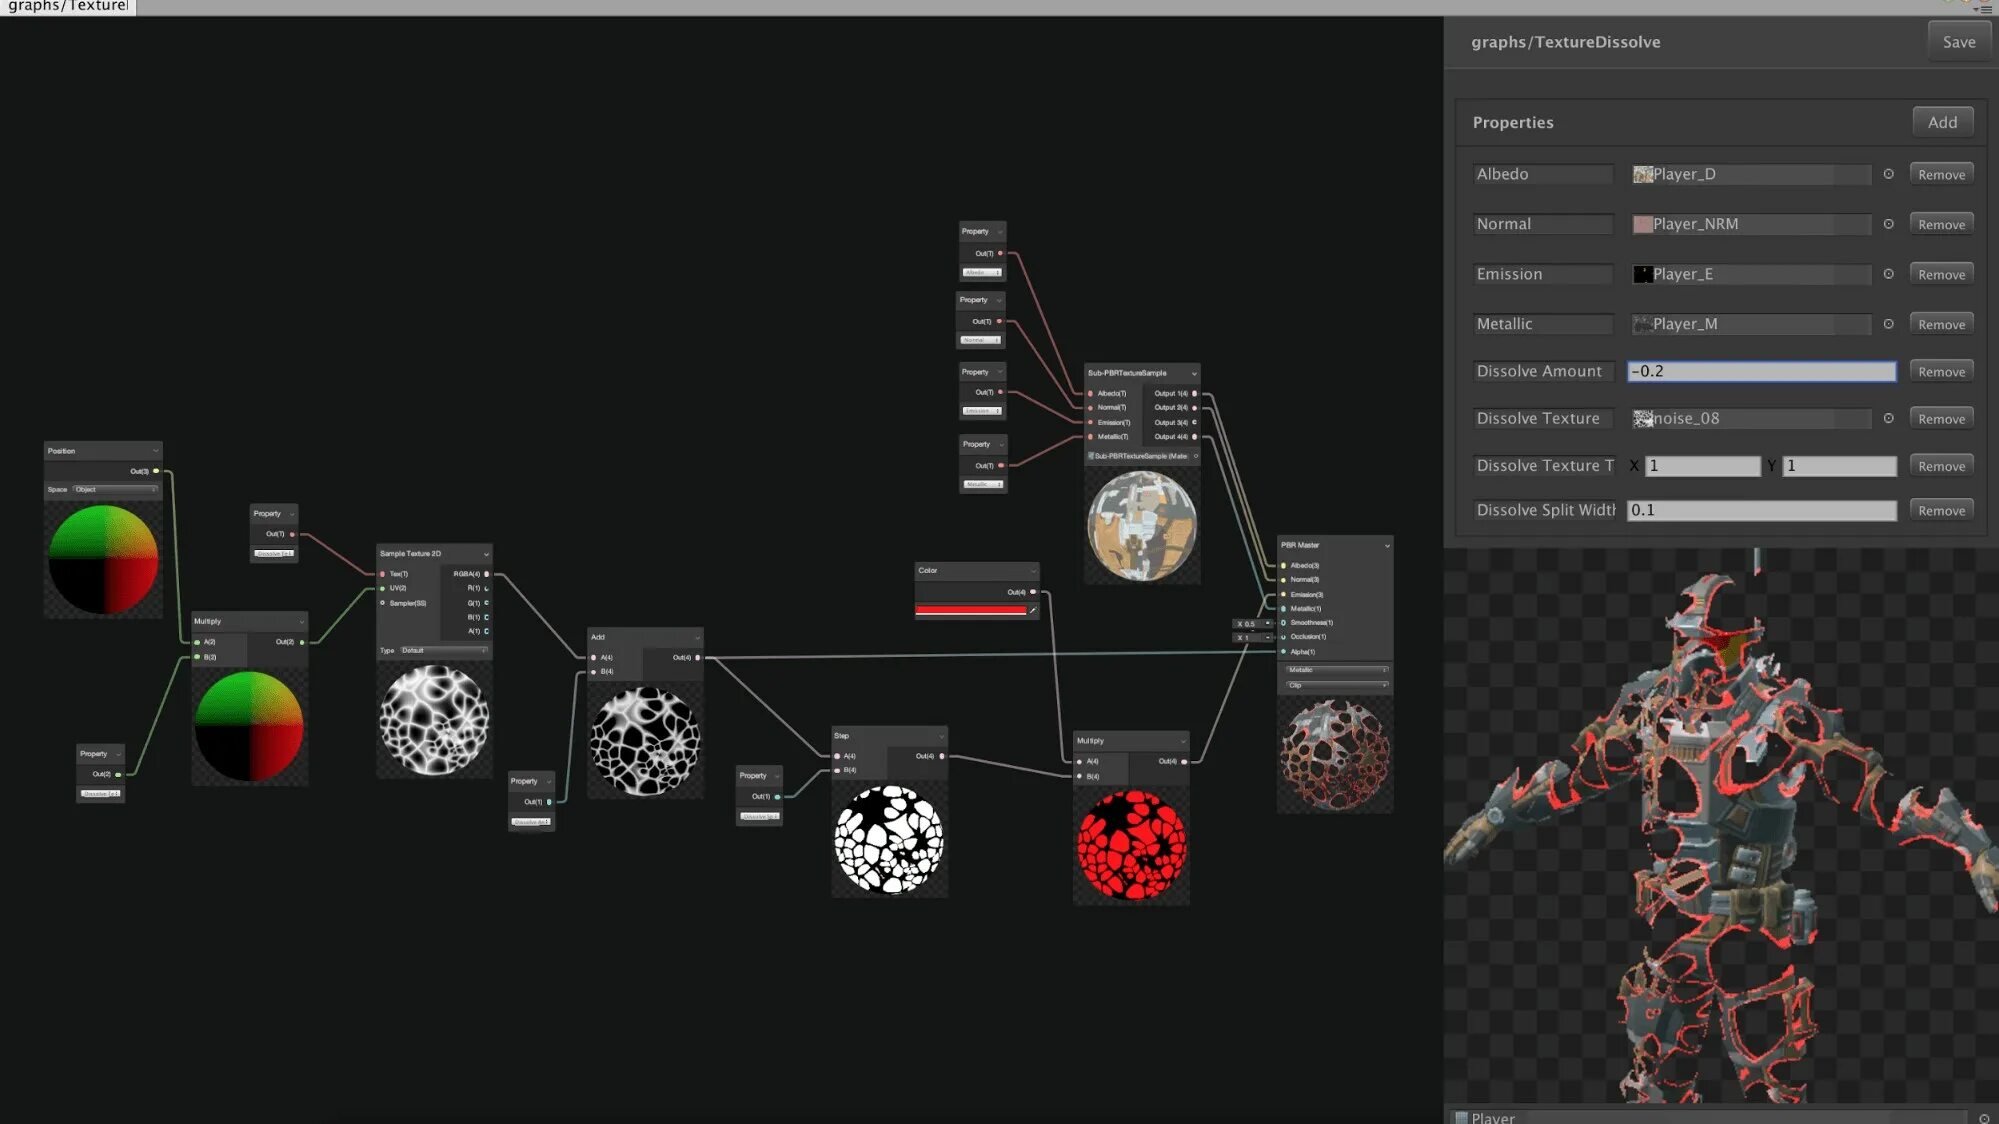Click the Emission(3) input port on PBR Master

click(1283, 595)
